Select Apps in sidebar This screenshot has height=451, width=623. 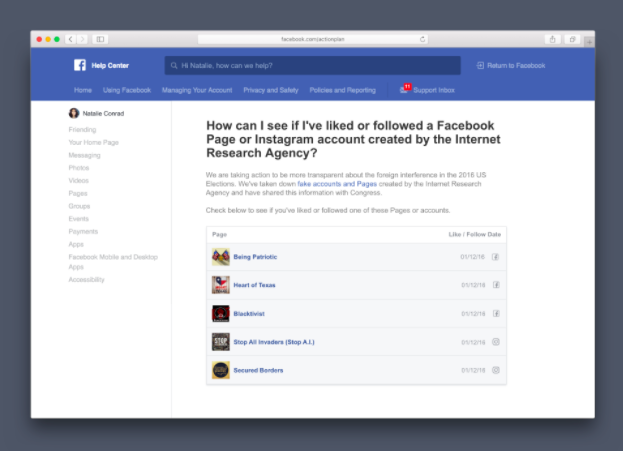click(x=76, y=244)
